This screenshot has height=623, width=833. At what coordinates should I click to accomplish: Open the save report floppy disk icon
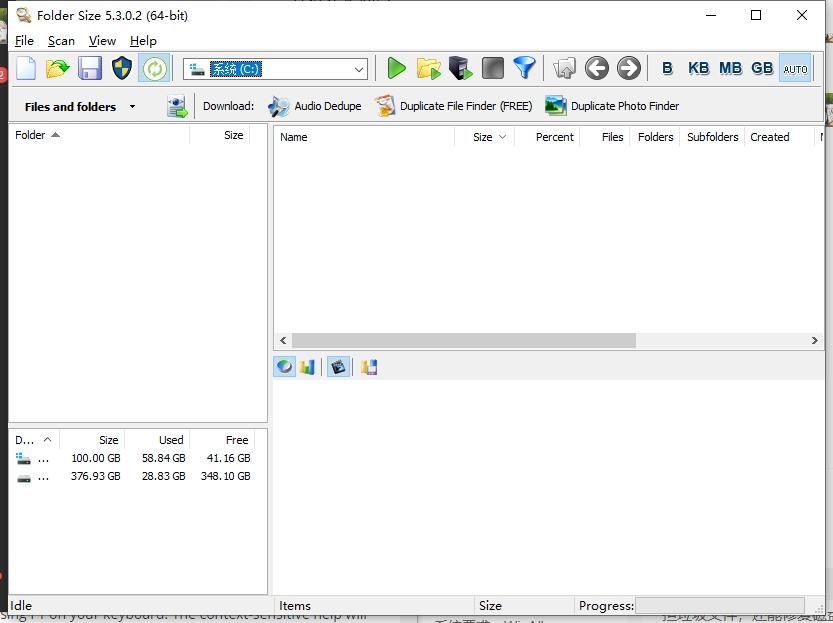pyautogui.click(x=91, y=68)
